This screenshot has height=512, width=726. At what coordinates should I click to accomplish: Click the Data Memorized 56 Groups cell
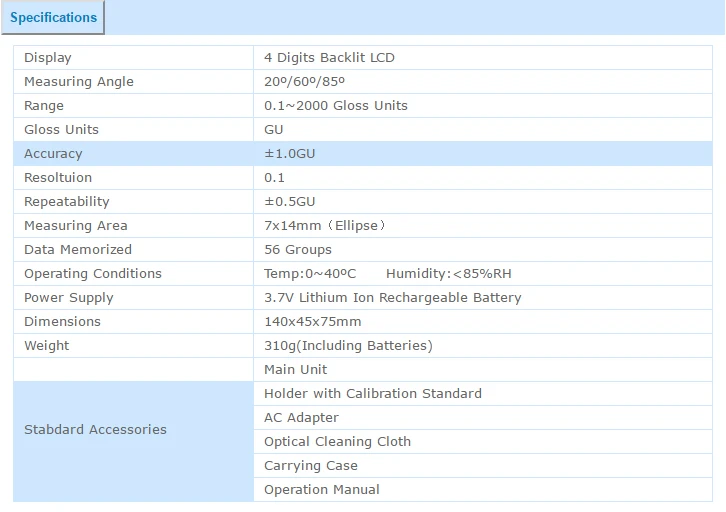click(x=483, y=250)
